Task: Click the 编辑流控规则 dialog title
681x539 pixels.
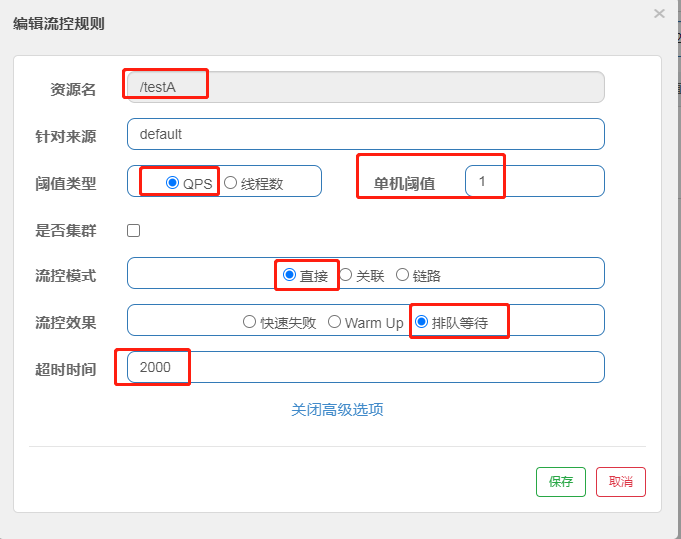Action: (59, 23)
